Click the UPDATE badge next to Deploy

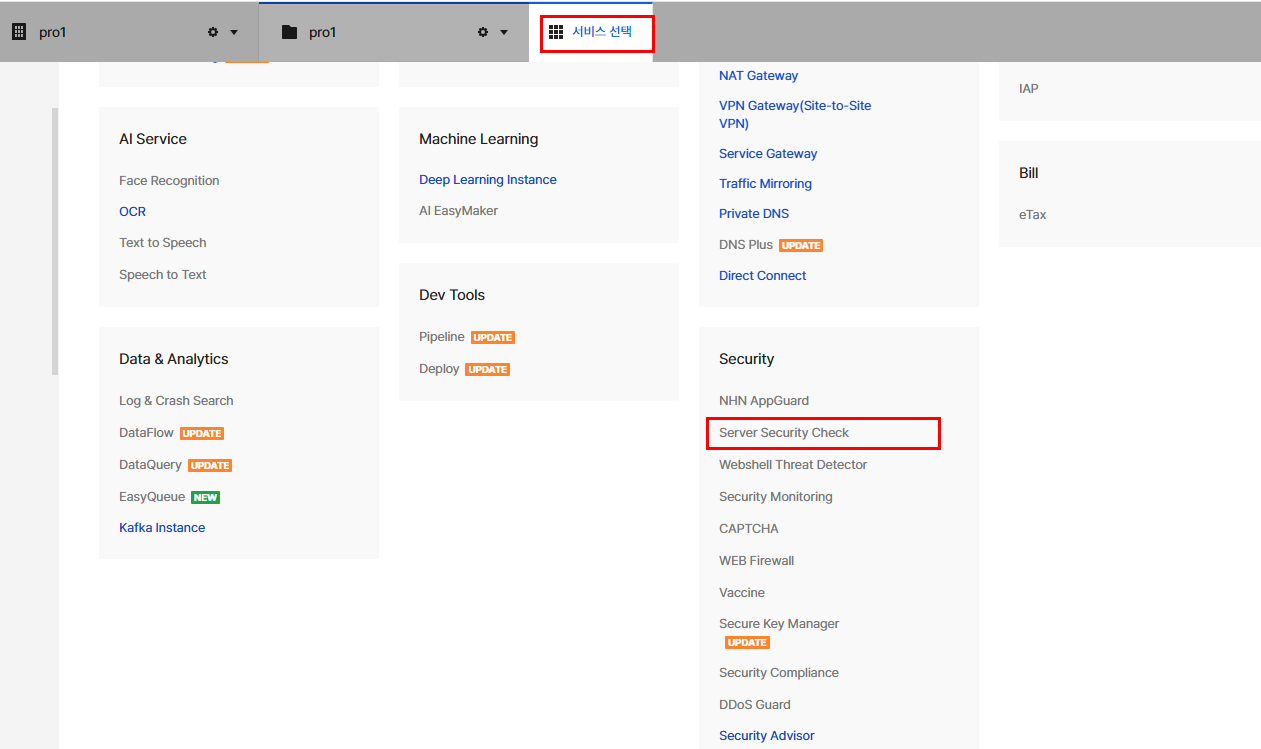pos(488,370)
